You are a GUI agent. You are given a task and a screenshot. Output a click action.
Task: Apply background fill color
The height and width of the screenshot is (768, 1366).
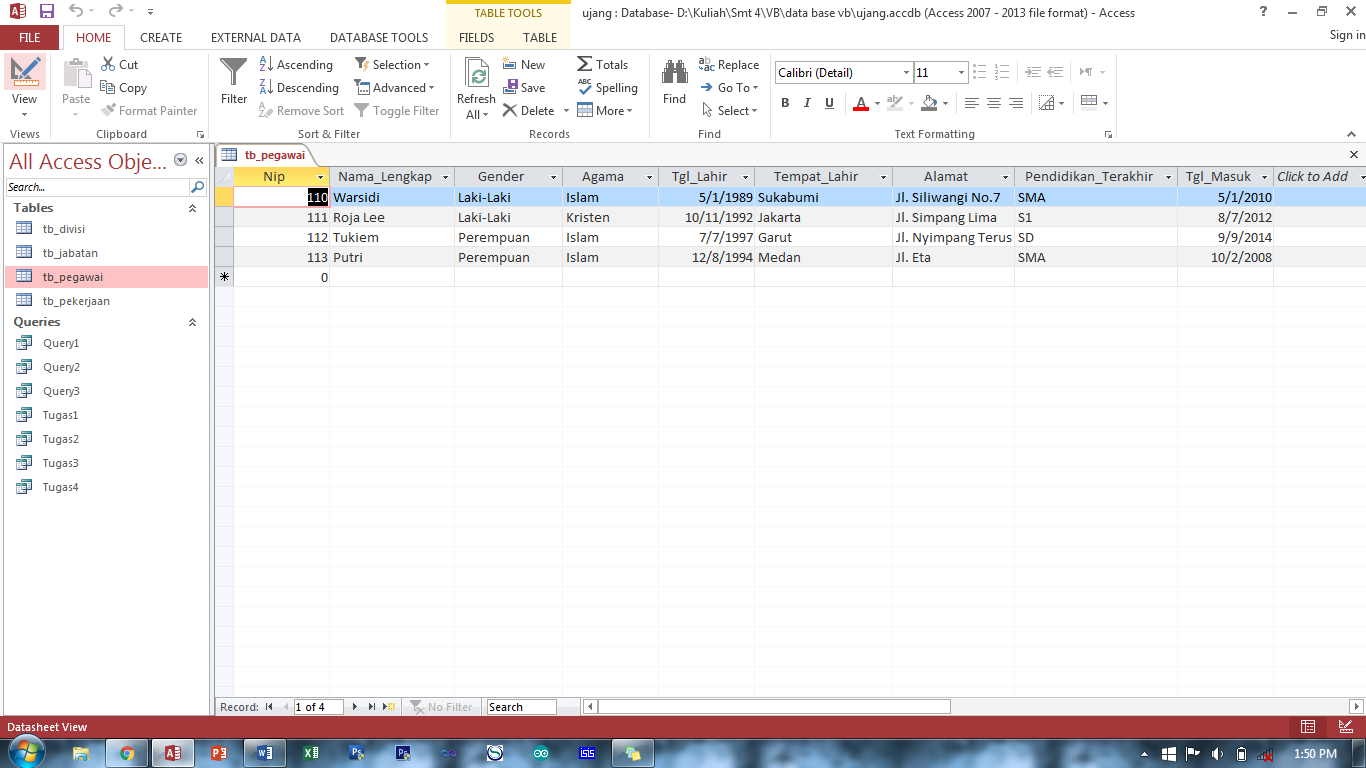coord(929,103)
